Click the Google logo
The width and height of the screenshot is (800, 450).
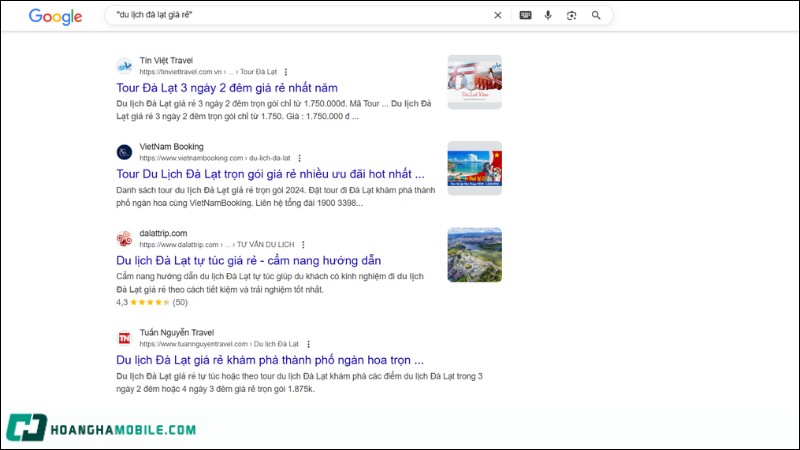tap(56, 16)
